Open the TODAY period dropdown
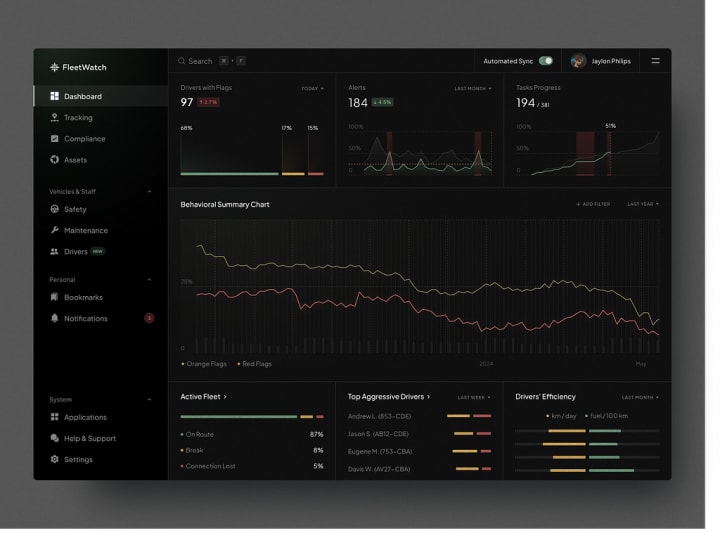 click(x=313, y=89)
